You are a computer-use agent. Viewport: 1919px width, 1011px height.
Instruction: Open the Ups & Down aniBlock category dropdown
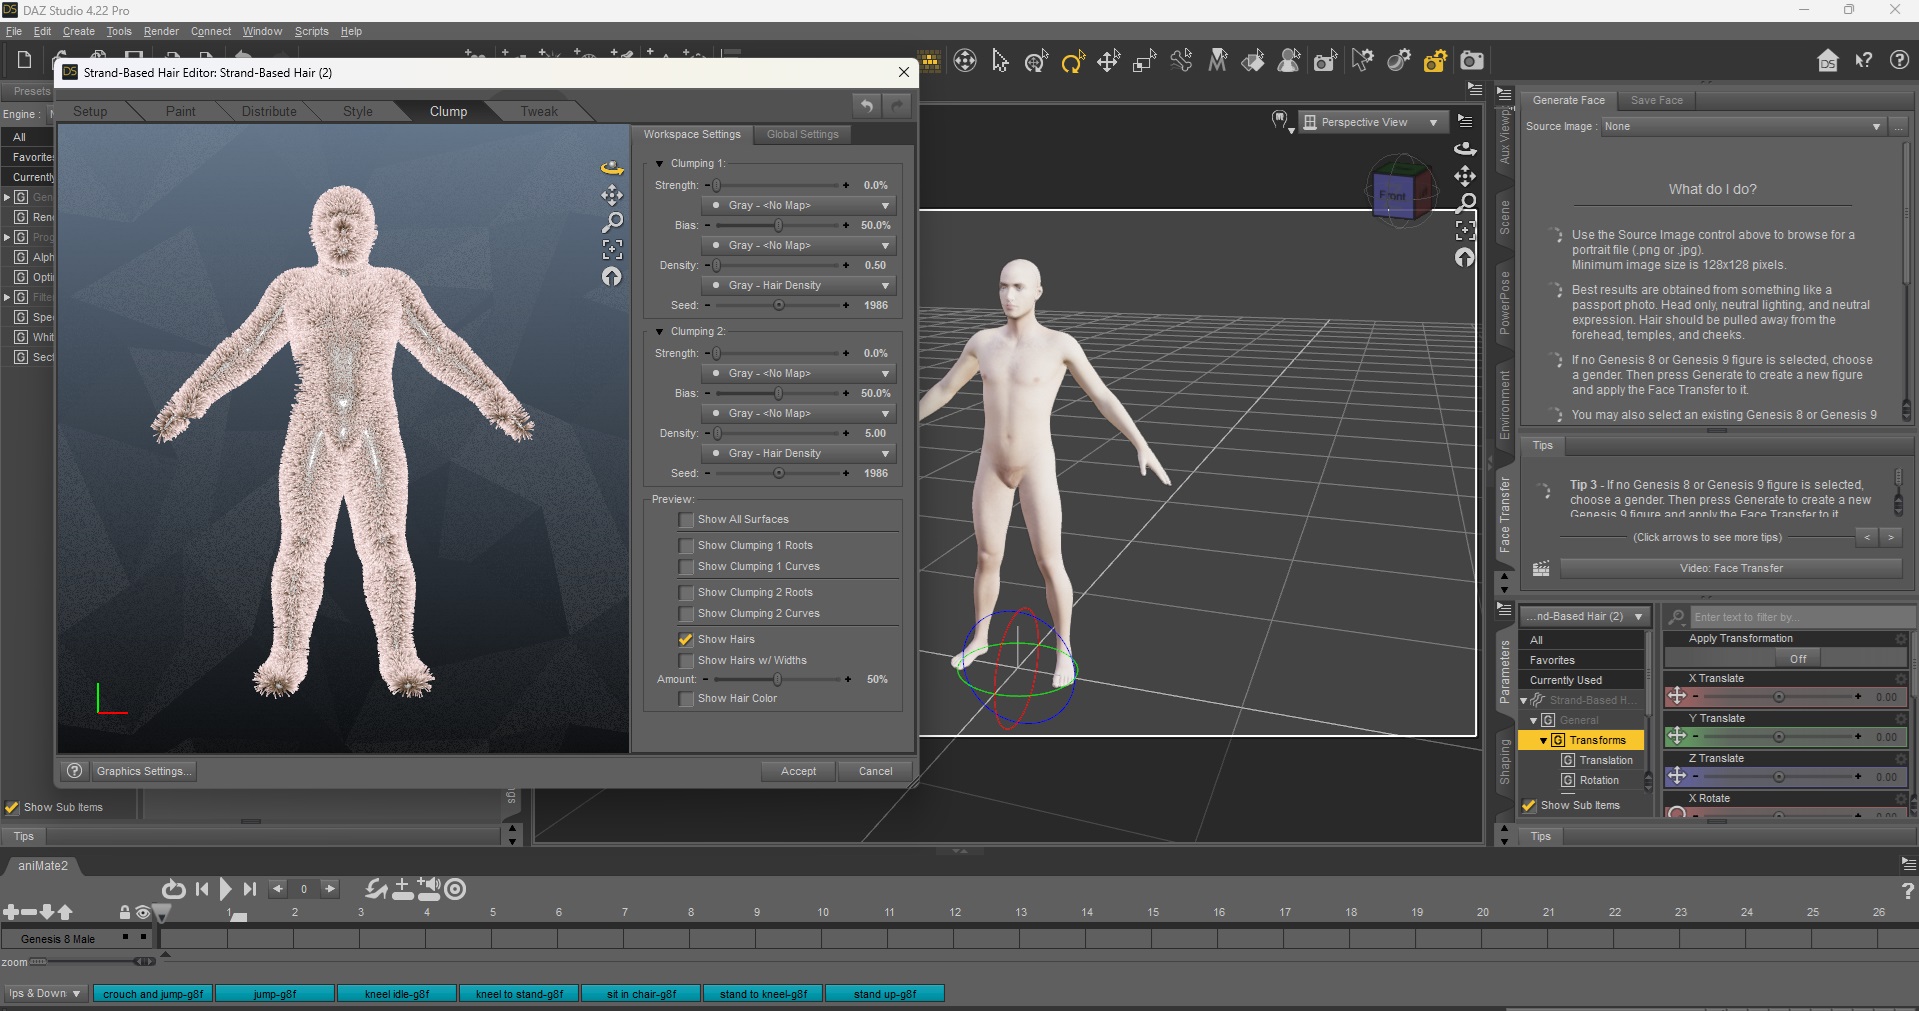pyautogui.click(x=44, y=993)
